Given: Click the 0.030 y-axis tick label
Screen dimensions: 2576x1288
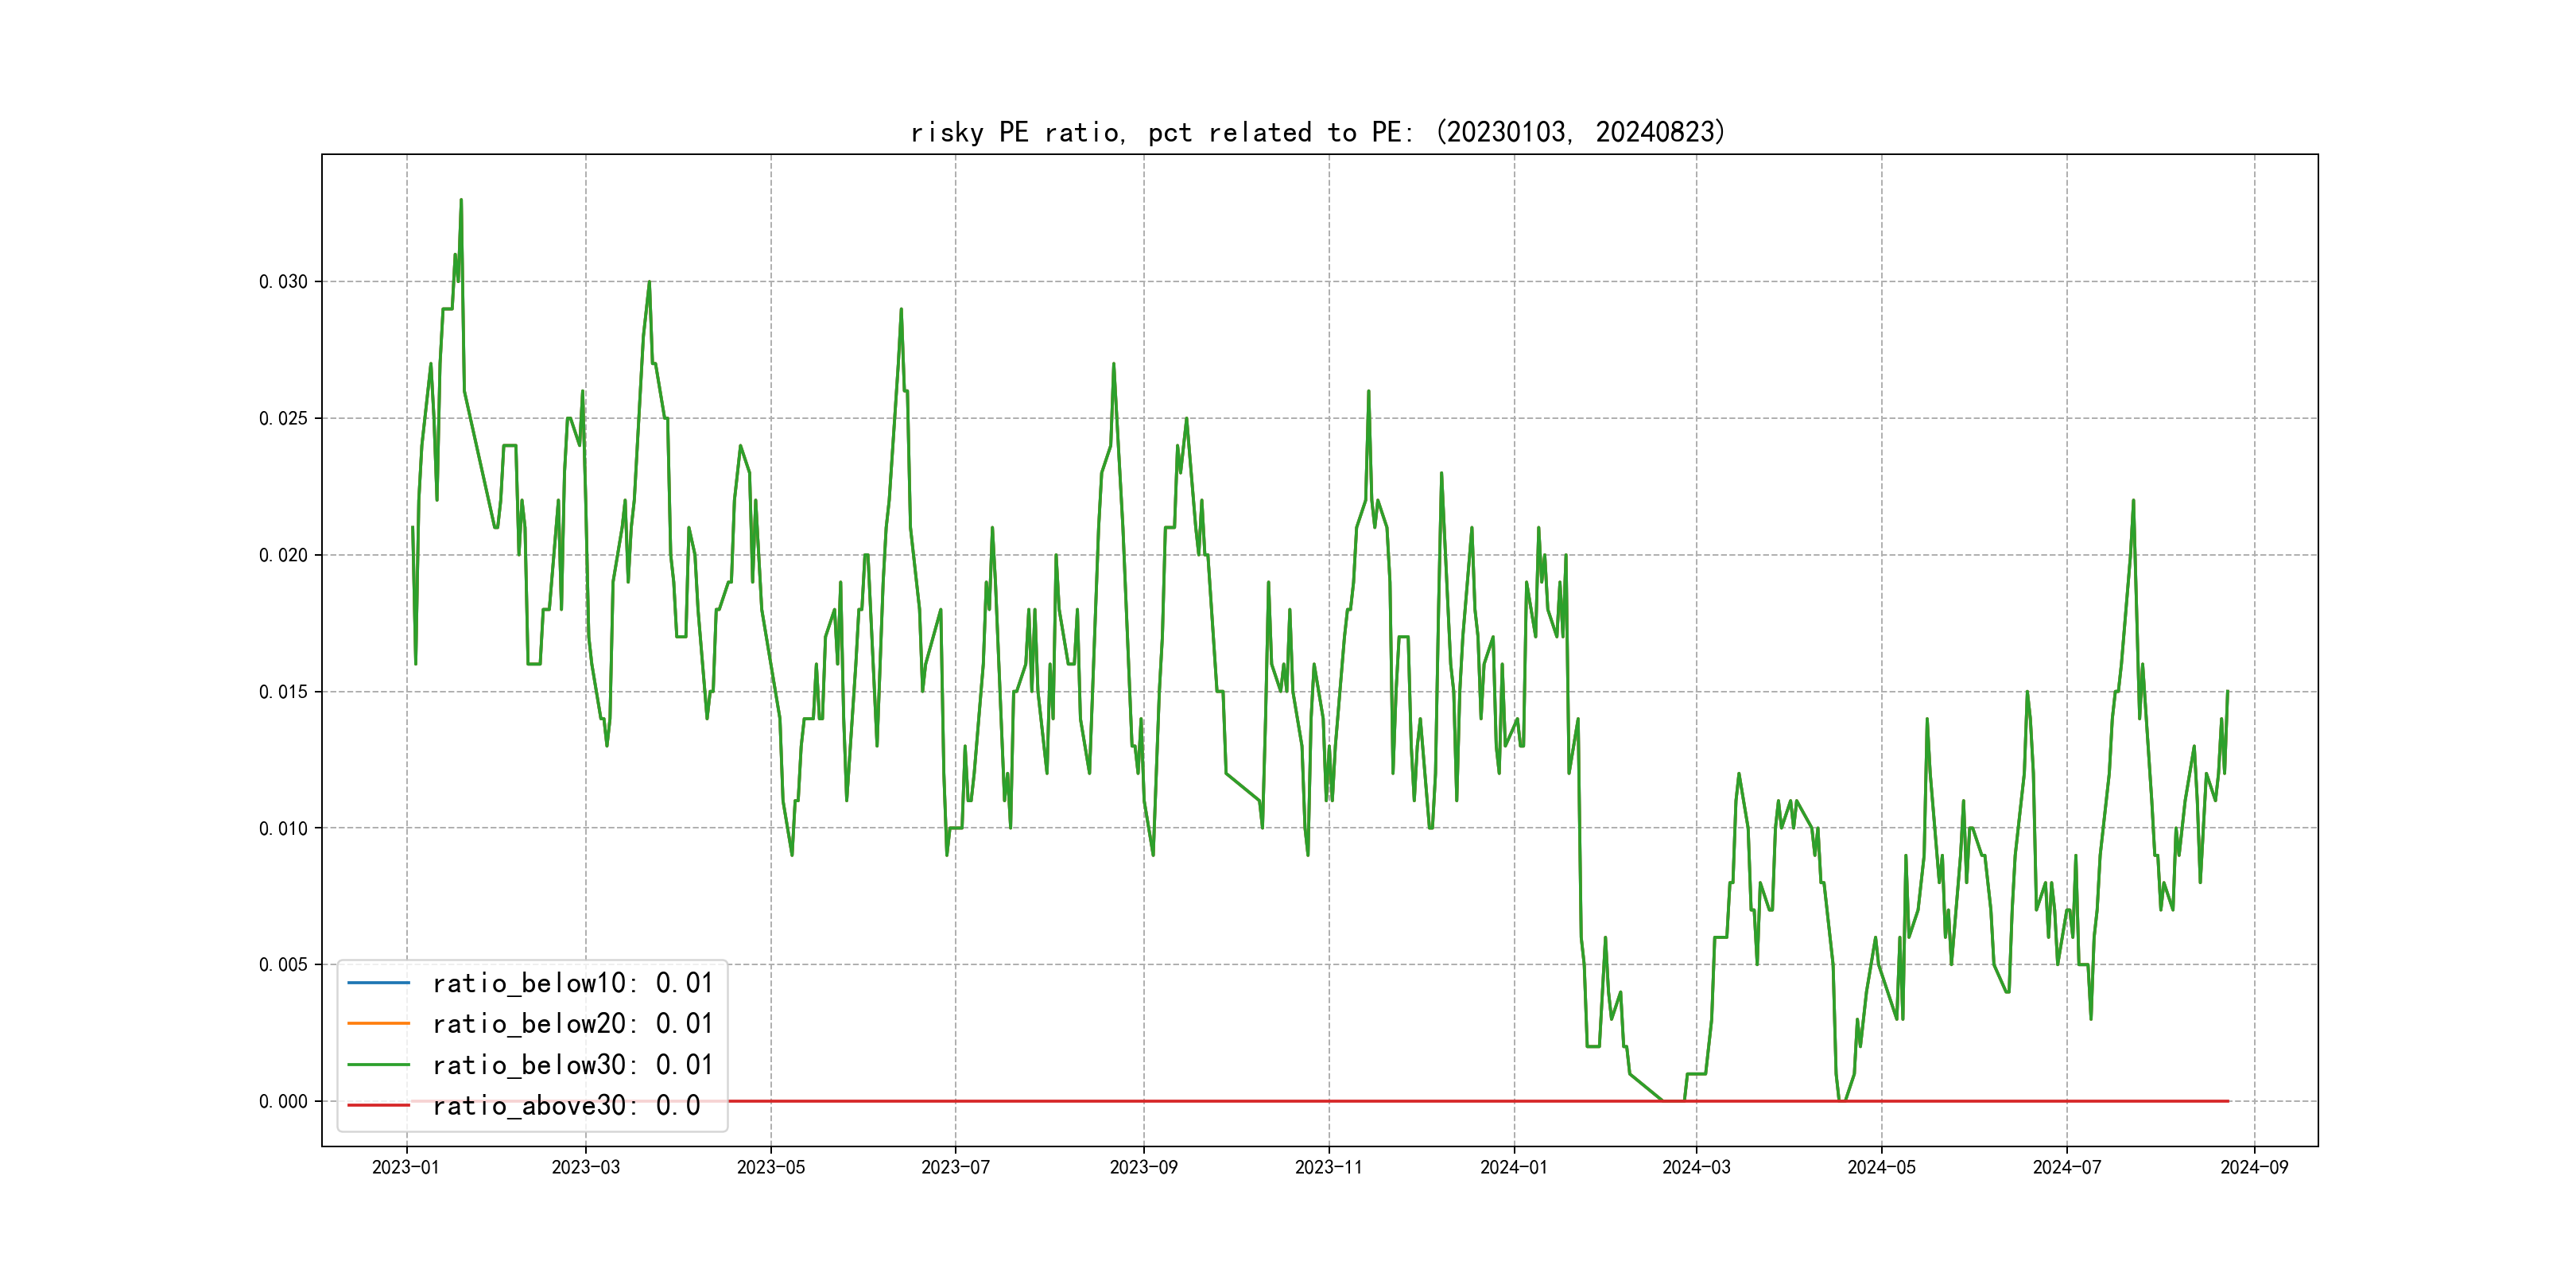Looking at the screenshot, I should coord(283,282).
